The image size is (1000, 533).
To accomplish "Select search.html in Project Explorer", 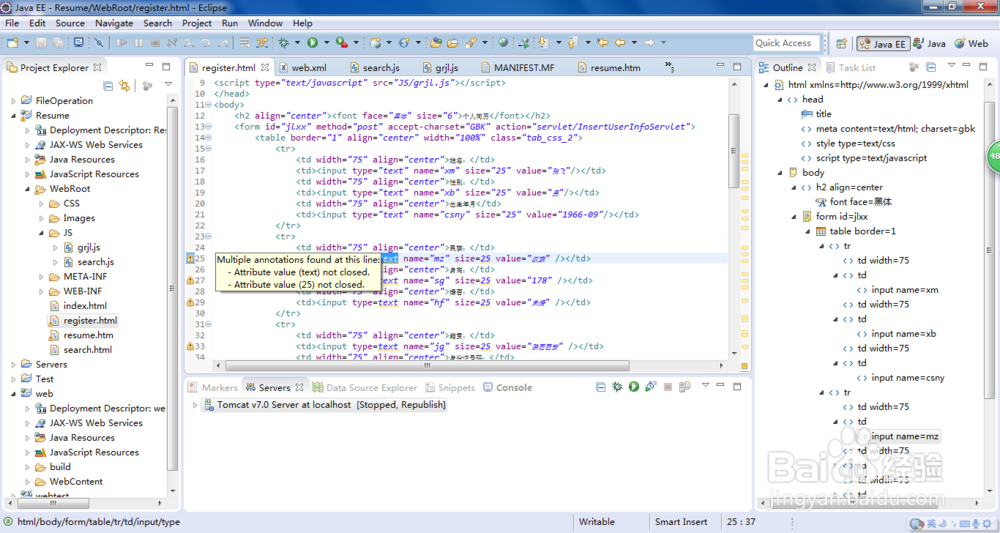I will click(x=81, y=350).
